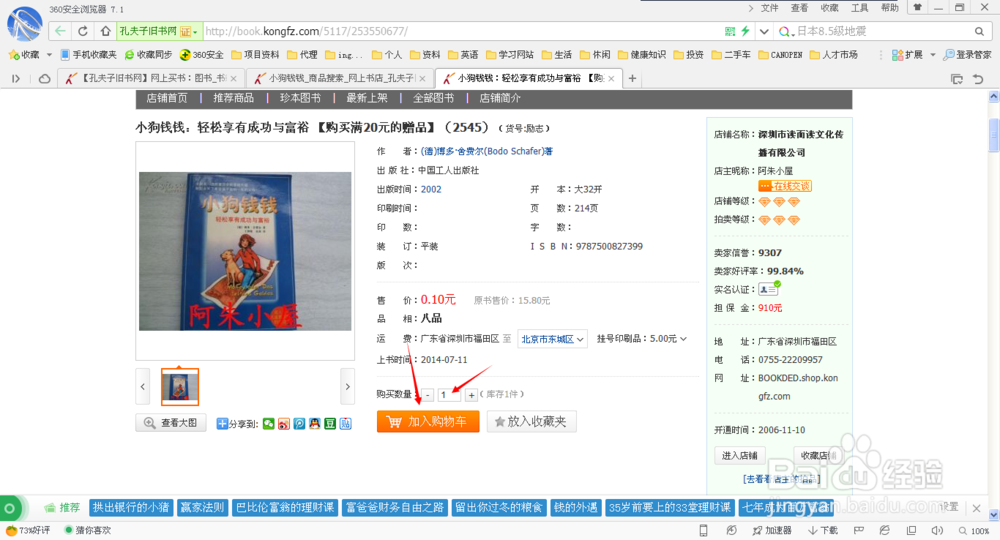Open the browser home page icon

pos(106,31)
